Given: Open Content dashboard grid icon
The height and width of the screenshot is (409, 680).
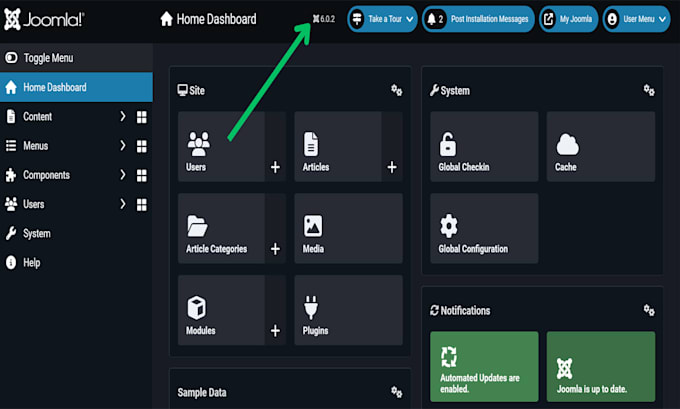Looking at the screenshot, I should (142, 117).
